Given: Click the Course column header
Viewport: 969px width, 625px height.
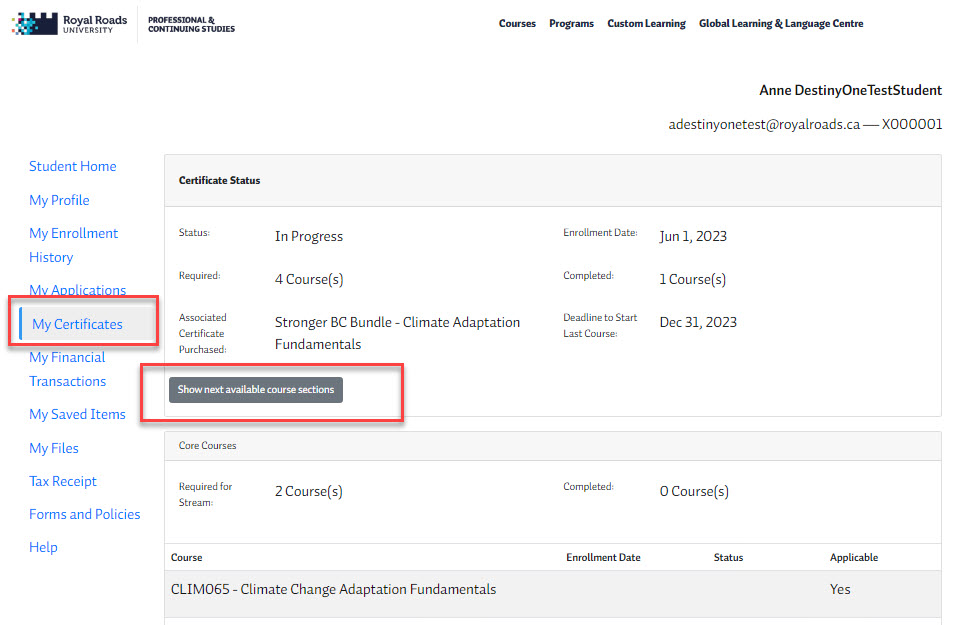Looking at the screenshot, I should pos(187,558).
